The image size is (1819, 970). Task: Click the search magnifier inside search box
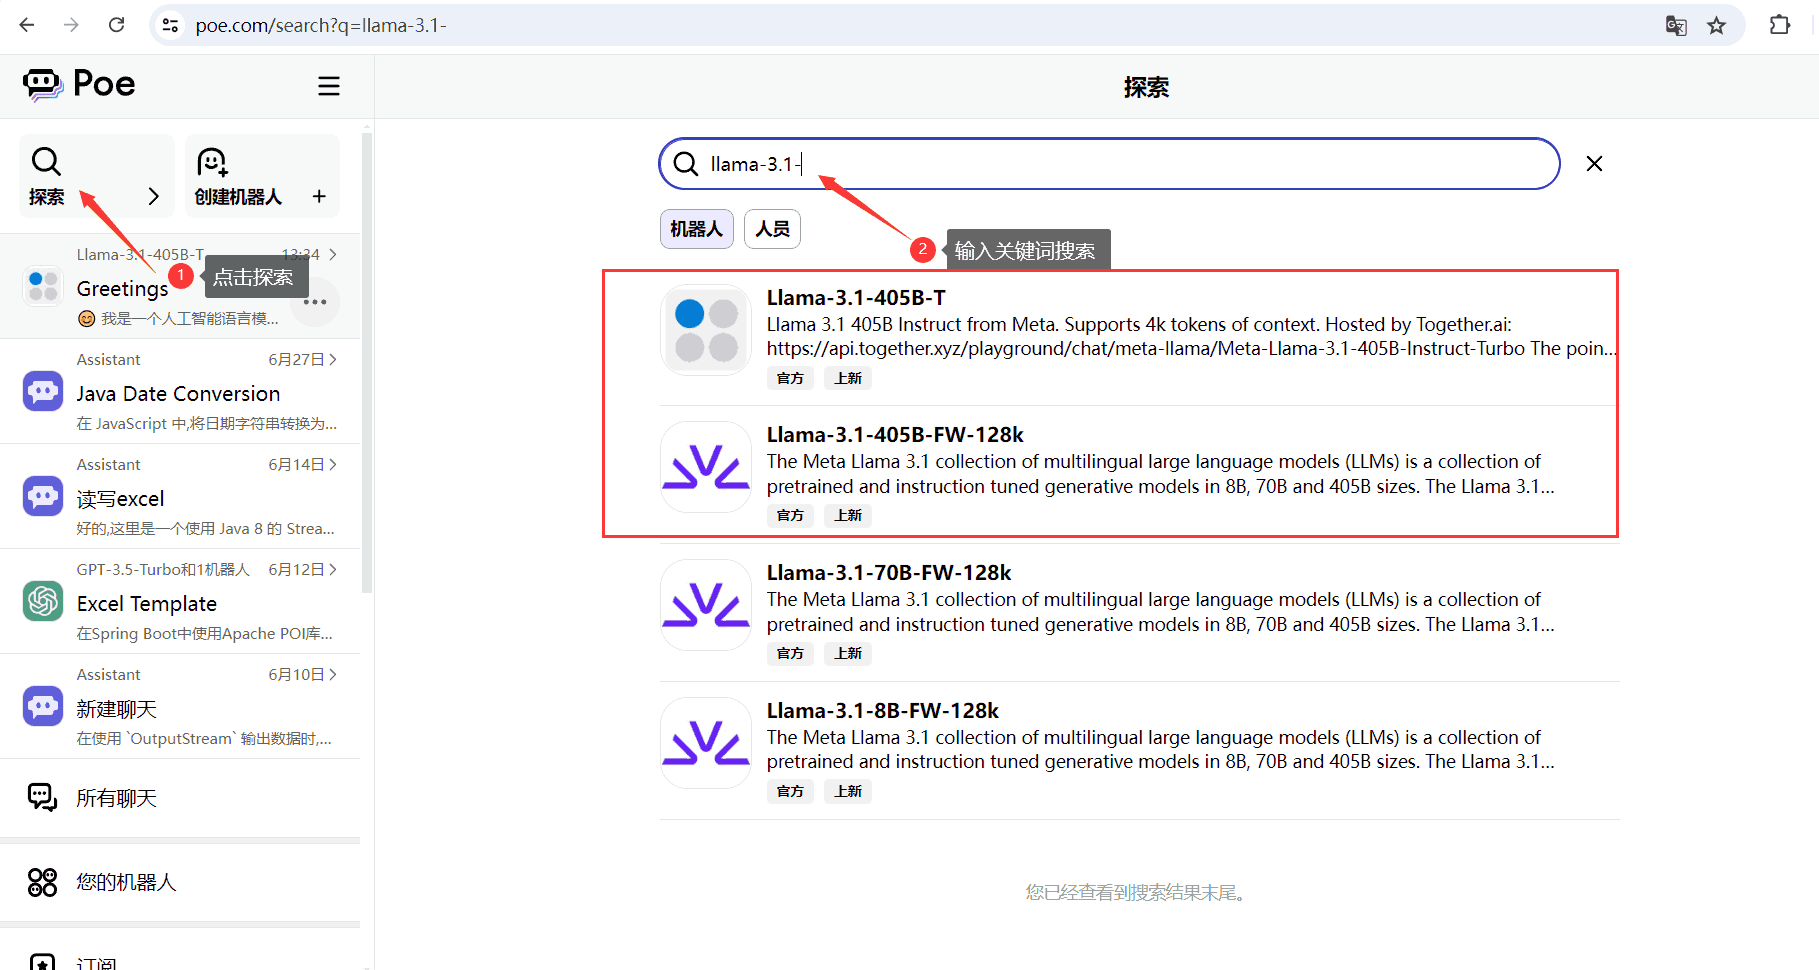click(686, 164)
